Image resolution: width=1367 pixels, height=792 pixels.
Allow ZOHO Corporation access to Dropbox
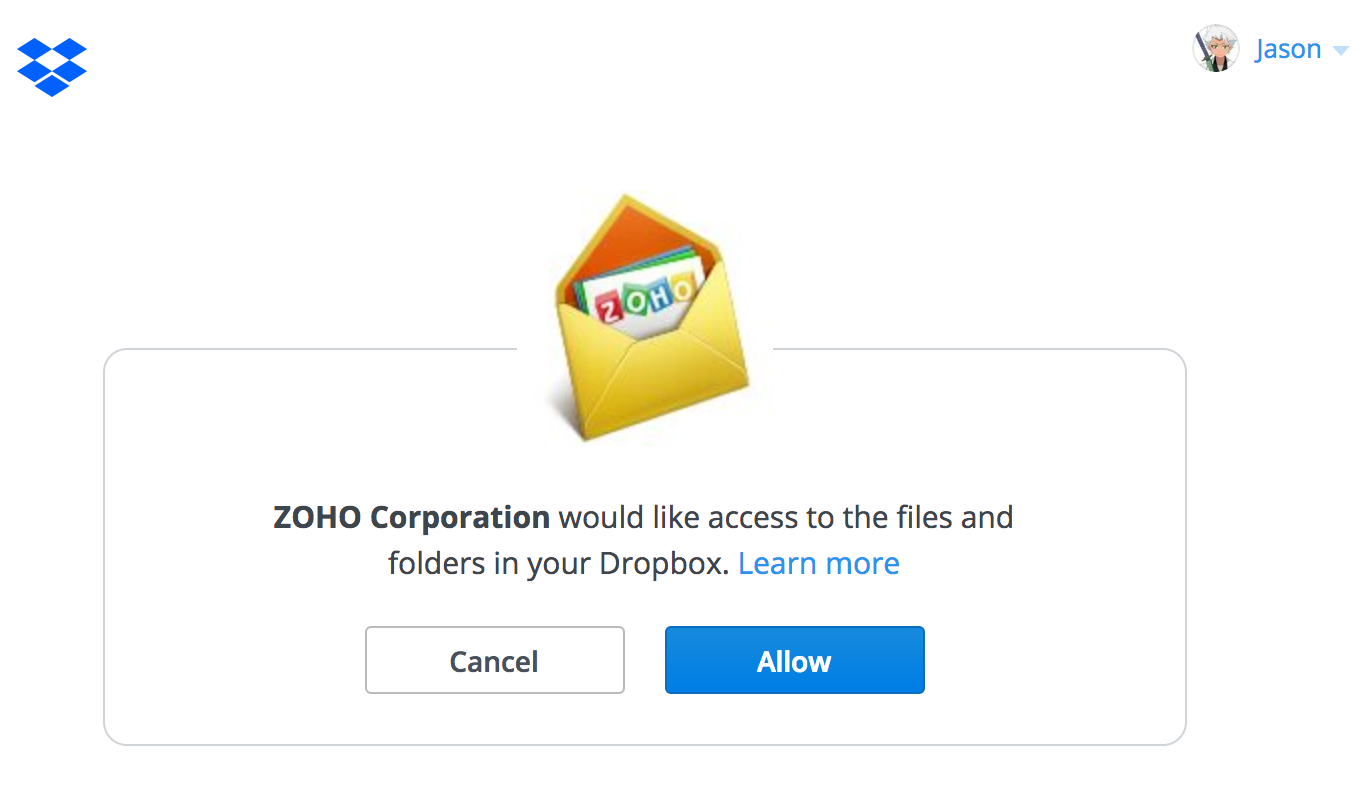click(795, 660)
